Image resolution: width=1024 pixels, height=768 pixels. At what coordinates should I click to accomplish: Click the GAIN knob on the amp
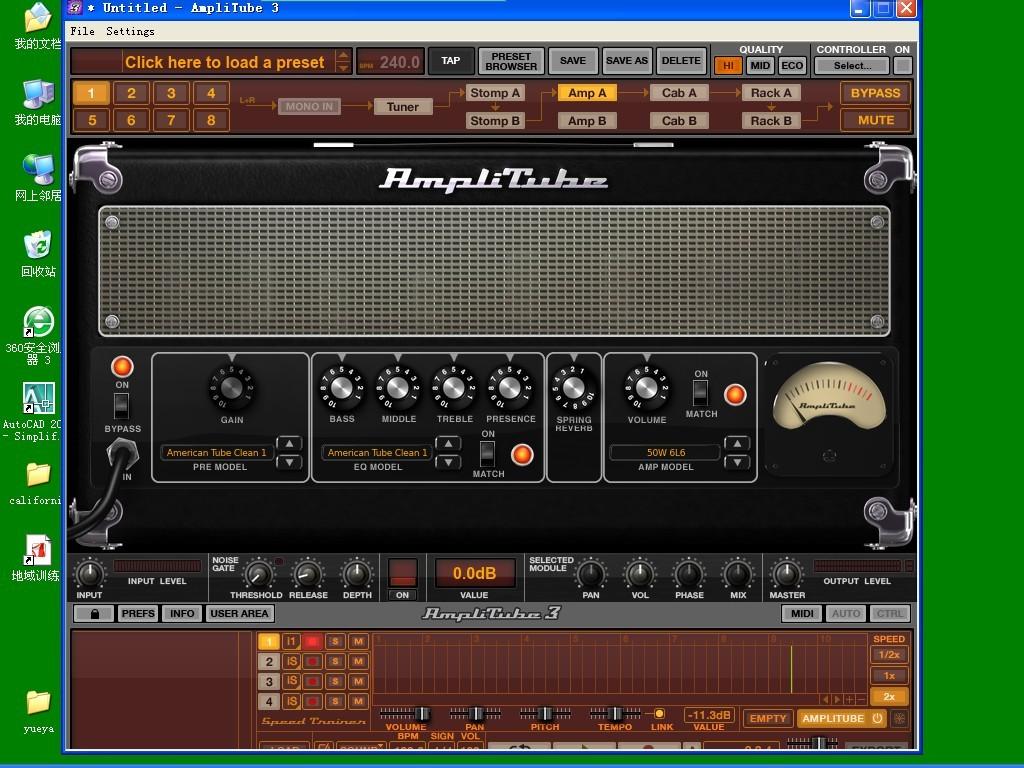click(x=231, y=388)
